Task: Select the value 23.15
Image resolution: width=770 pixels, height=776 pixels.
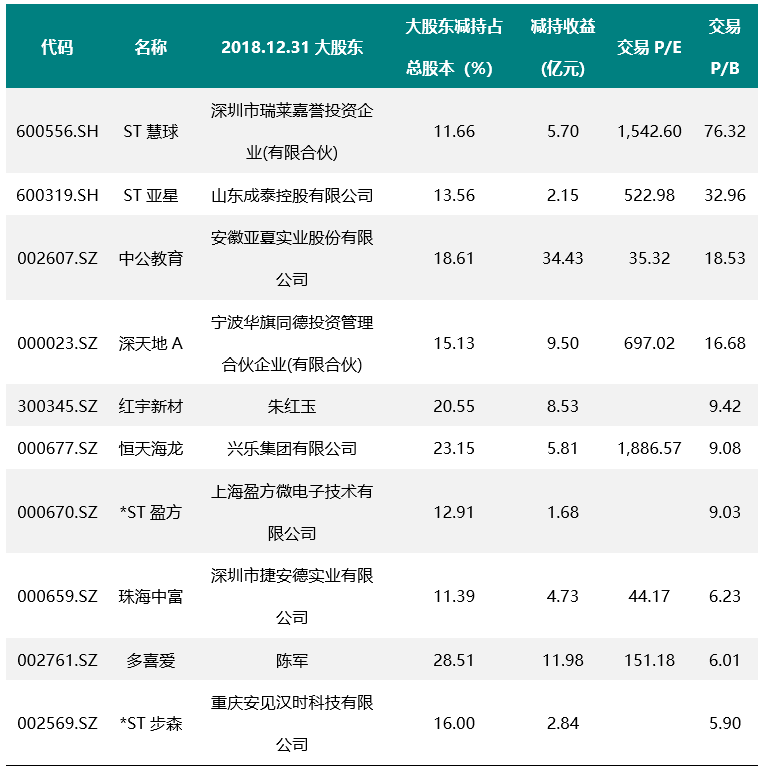Action: tap(454, 448)
